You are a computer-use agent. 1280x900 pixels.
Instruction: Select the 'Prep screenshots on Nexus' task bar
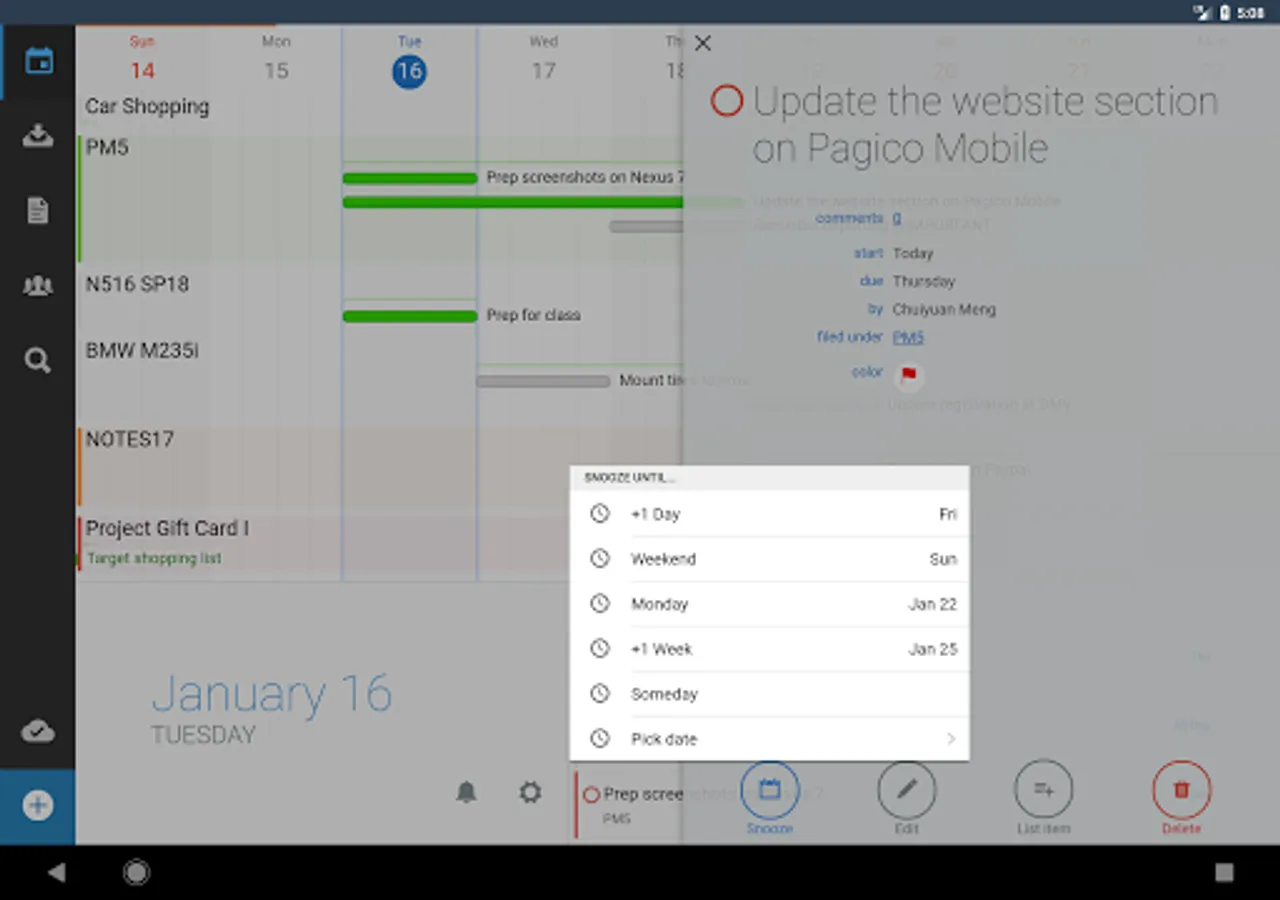410,178
